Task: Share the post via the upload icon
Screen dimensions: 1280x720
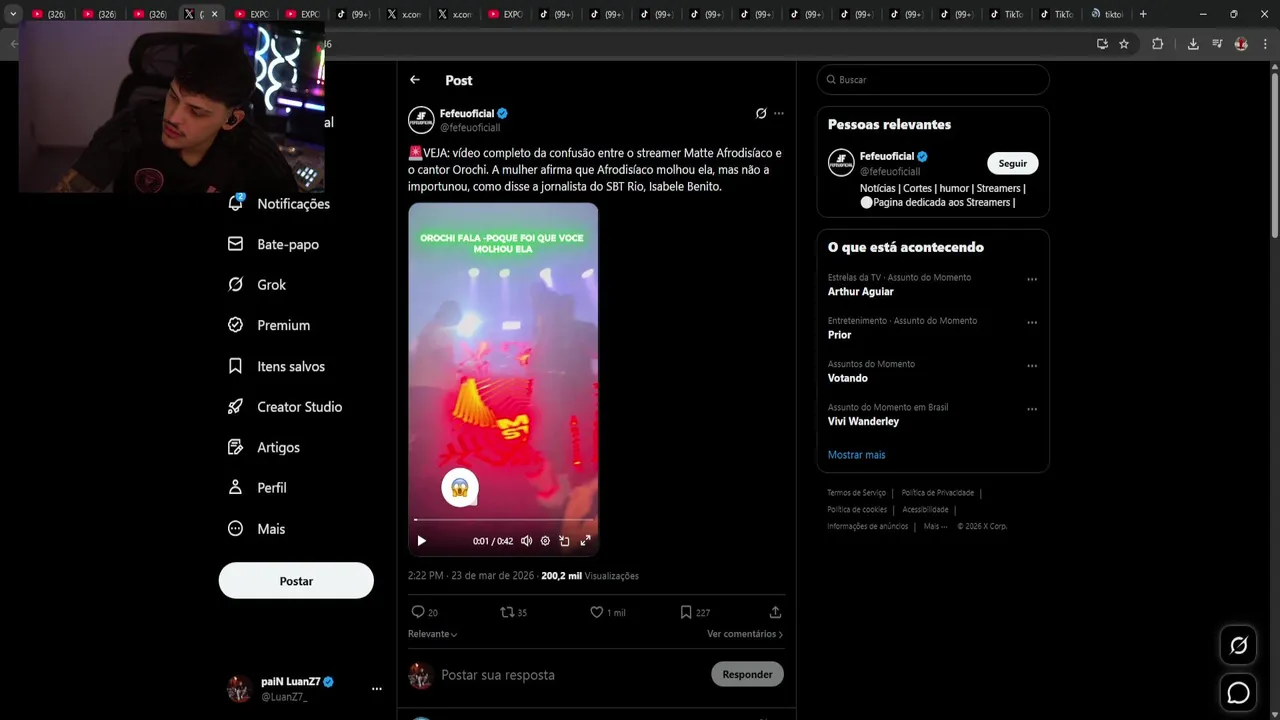Action: pyautogui.click(x=775, y=612)
